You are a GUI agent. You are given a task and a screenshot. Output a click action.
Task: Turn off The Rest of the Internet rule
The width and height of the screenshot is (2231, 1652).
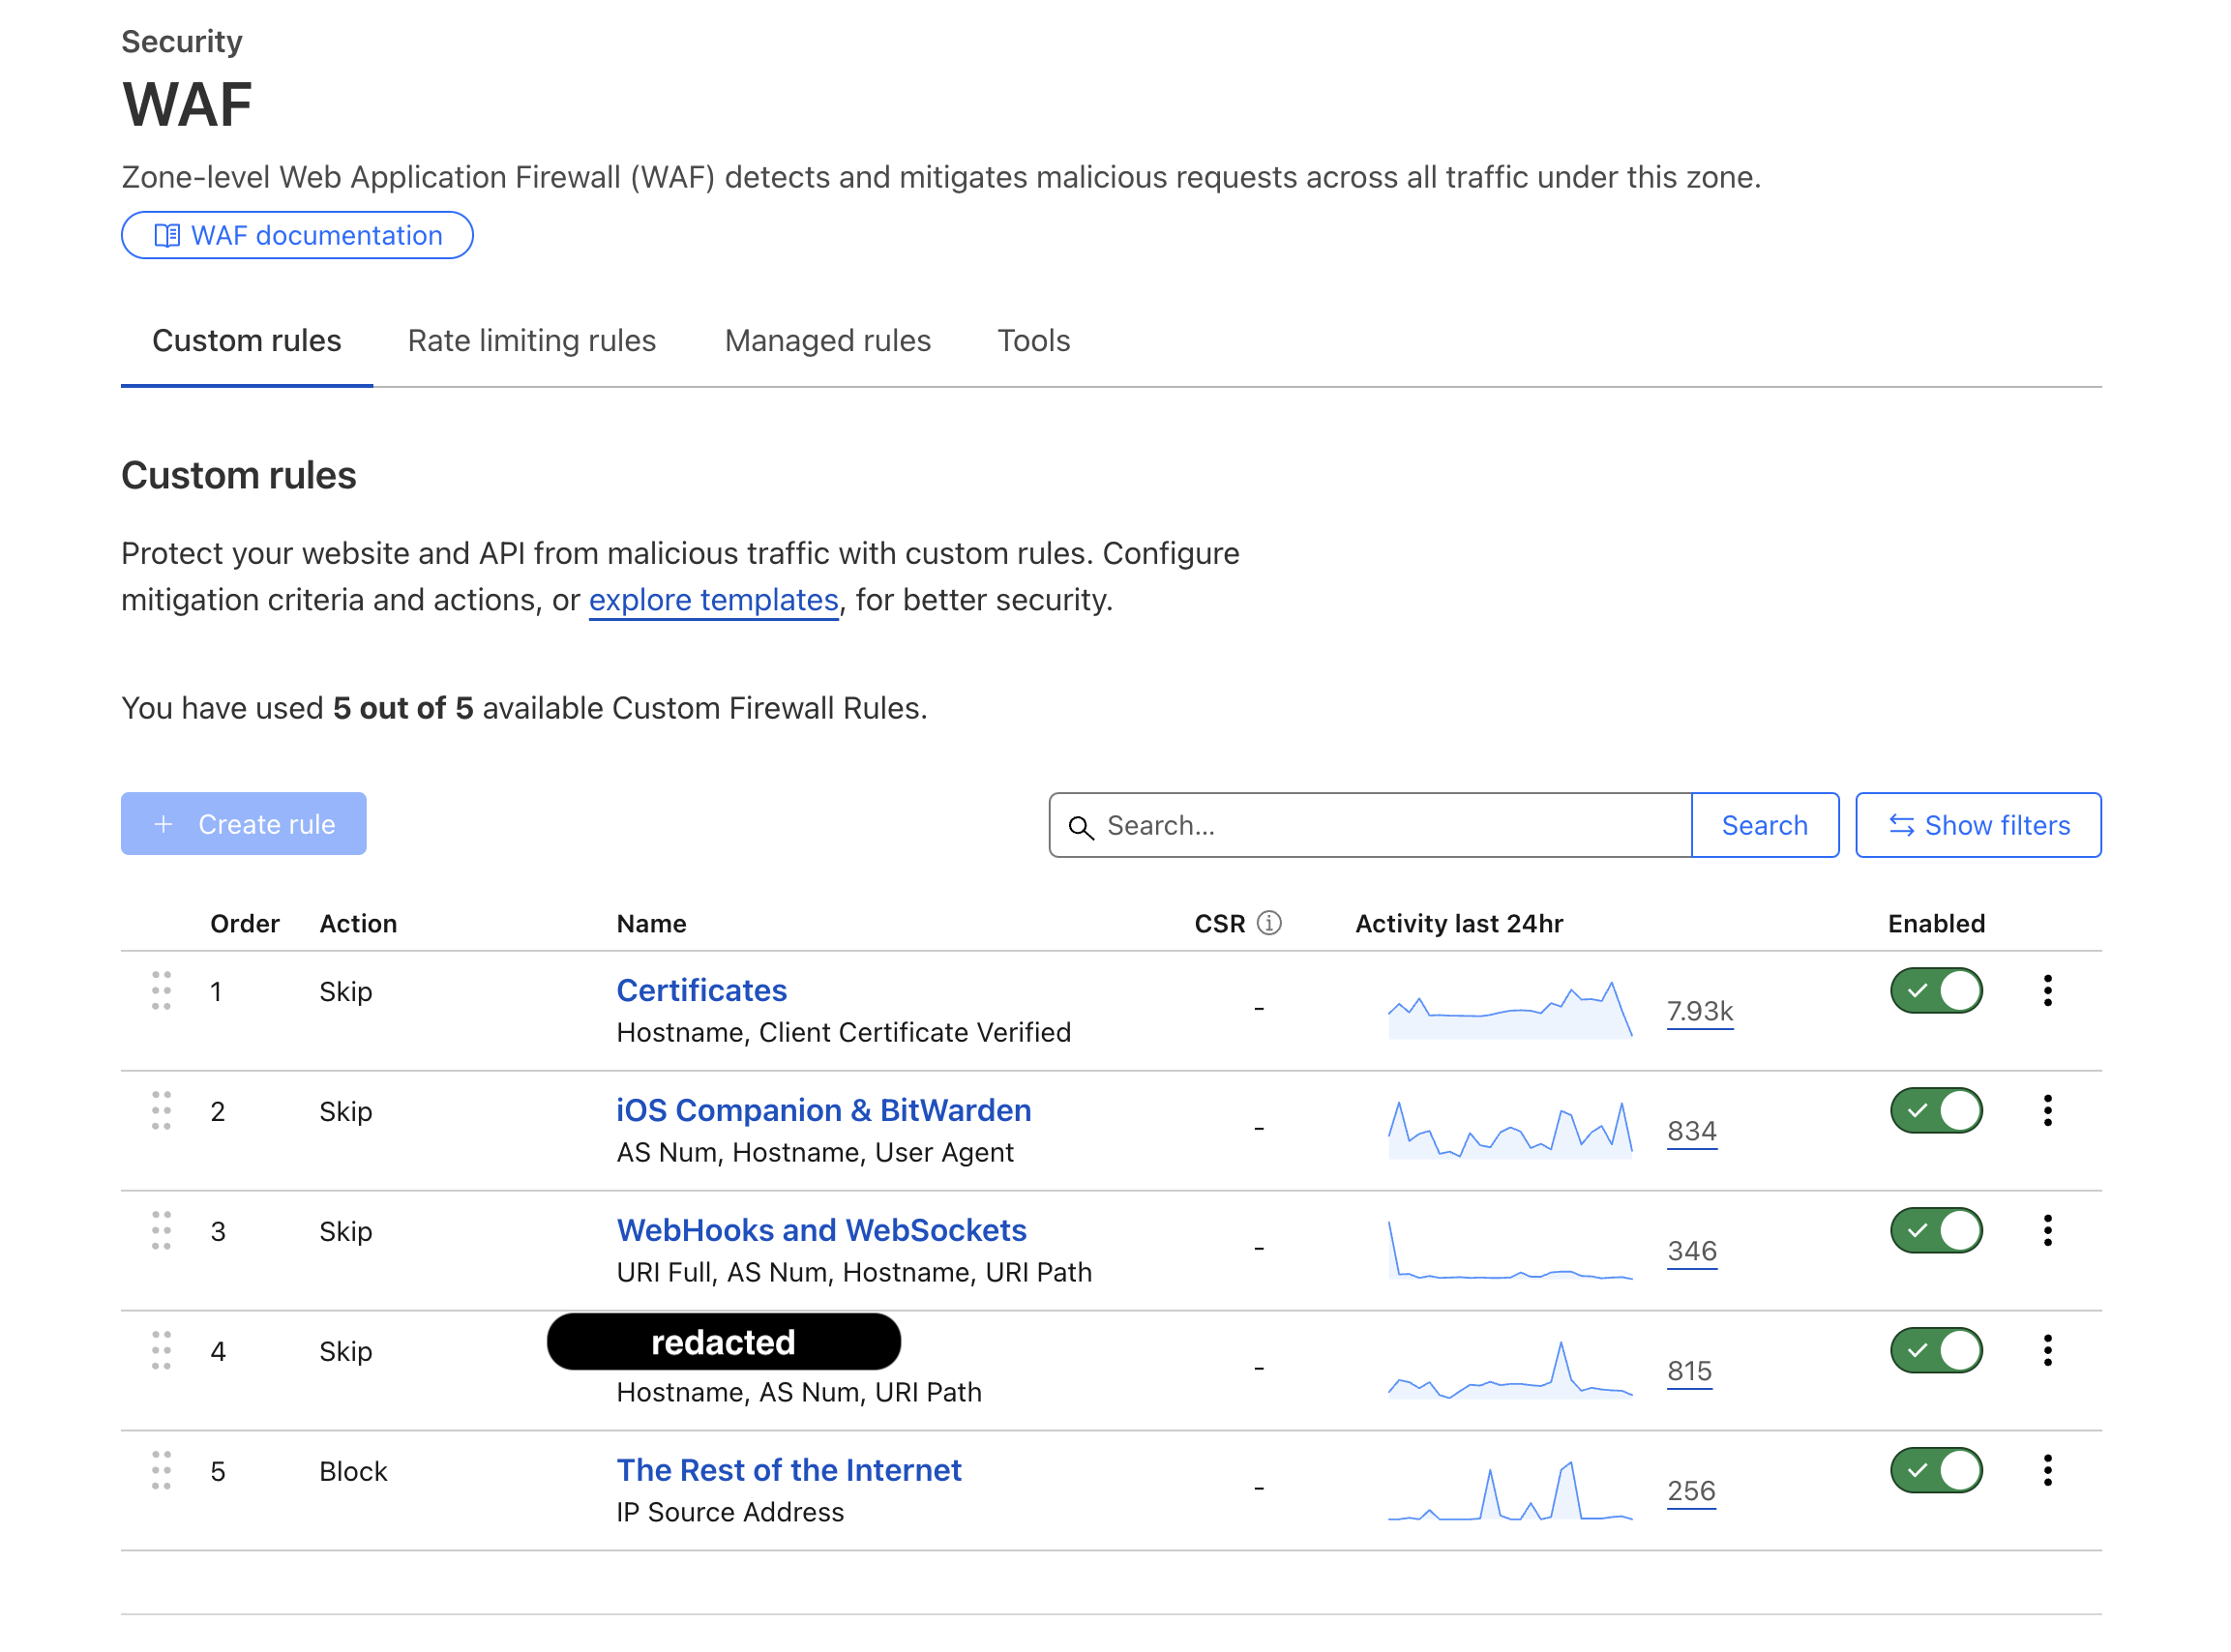click(x=1936, y=1470)
